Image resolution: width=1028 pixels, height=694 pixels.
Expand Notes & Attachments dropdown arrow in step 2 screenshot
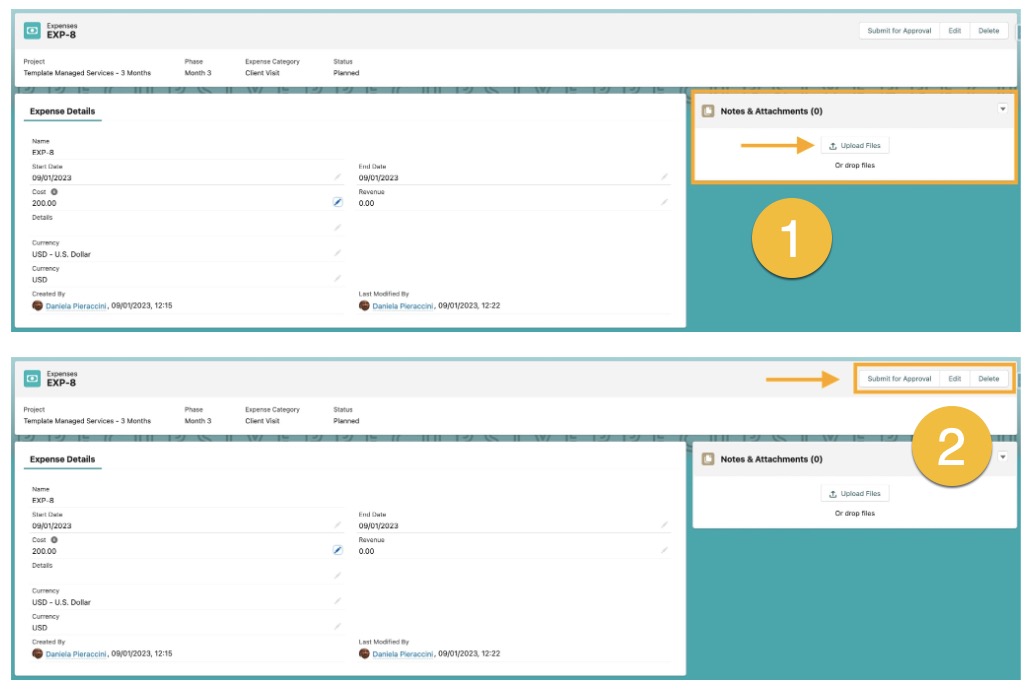[1002, 457]
